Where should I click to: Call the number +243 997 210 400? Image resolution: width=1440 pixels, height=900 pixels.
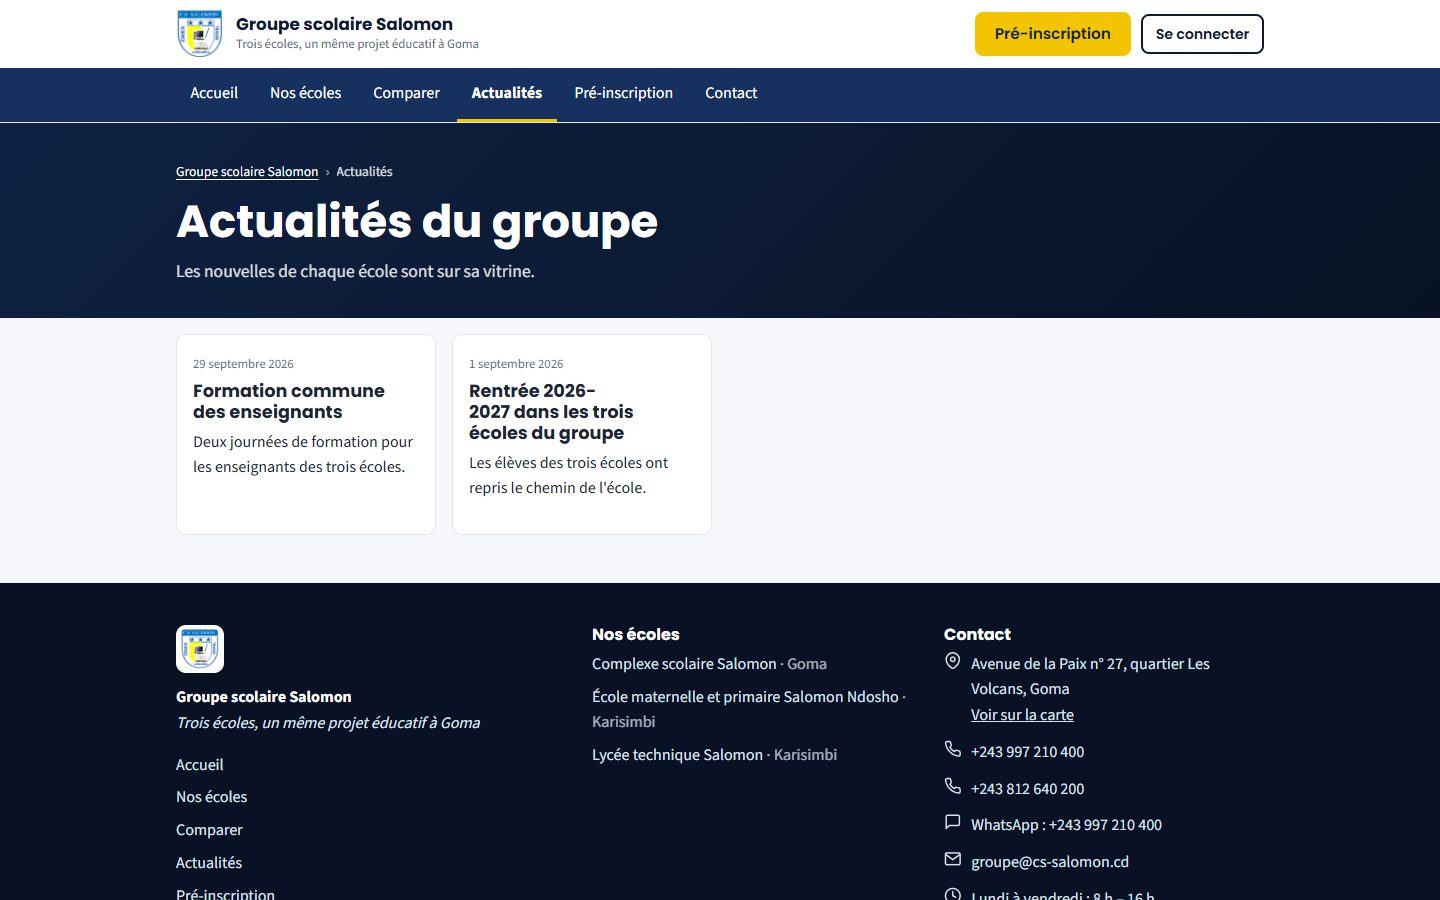(1027, 752)
